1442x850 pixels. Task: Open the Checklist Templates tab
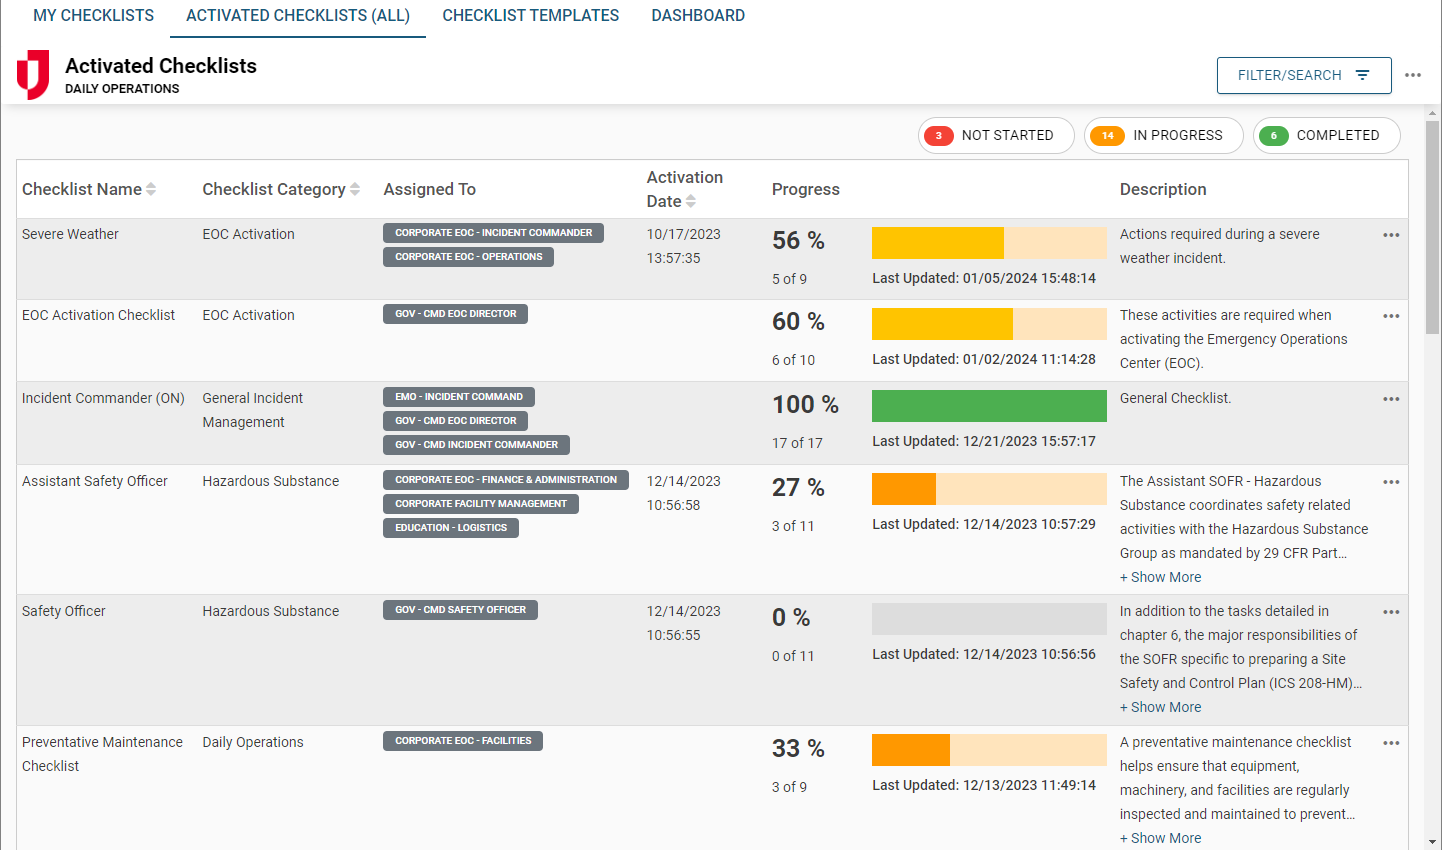pos(530,16)
